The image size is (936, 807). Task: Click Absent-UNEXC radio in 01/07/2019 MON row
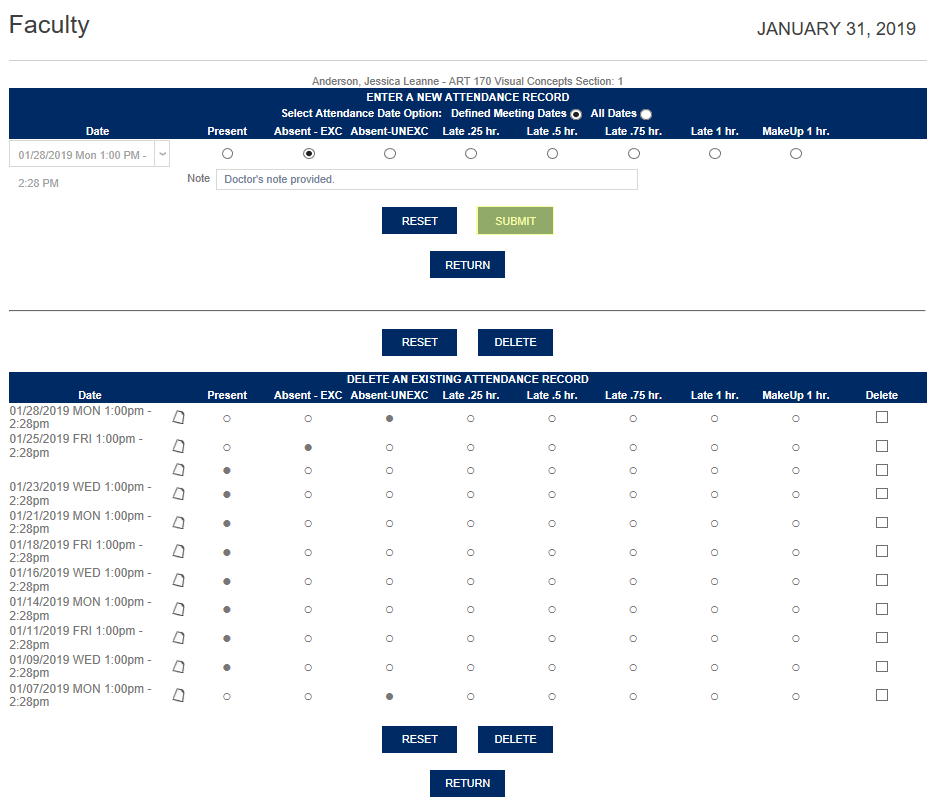[x=389, y=697]
